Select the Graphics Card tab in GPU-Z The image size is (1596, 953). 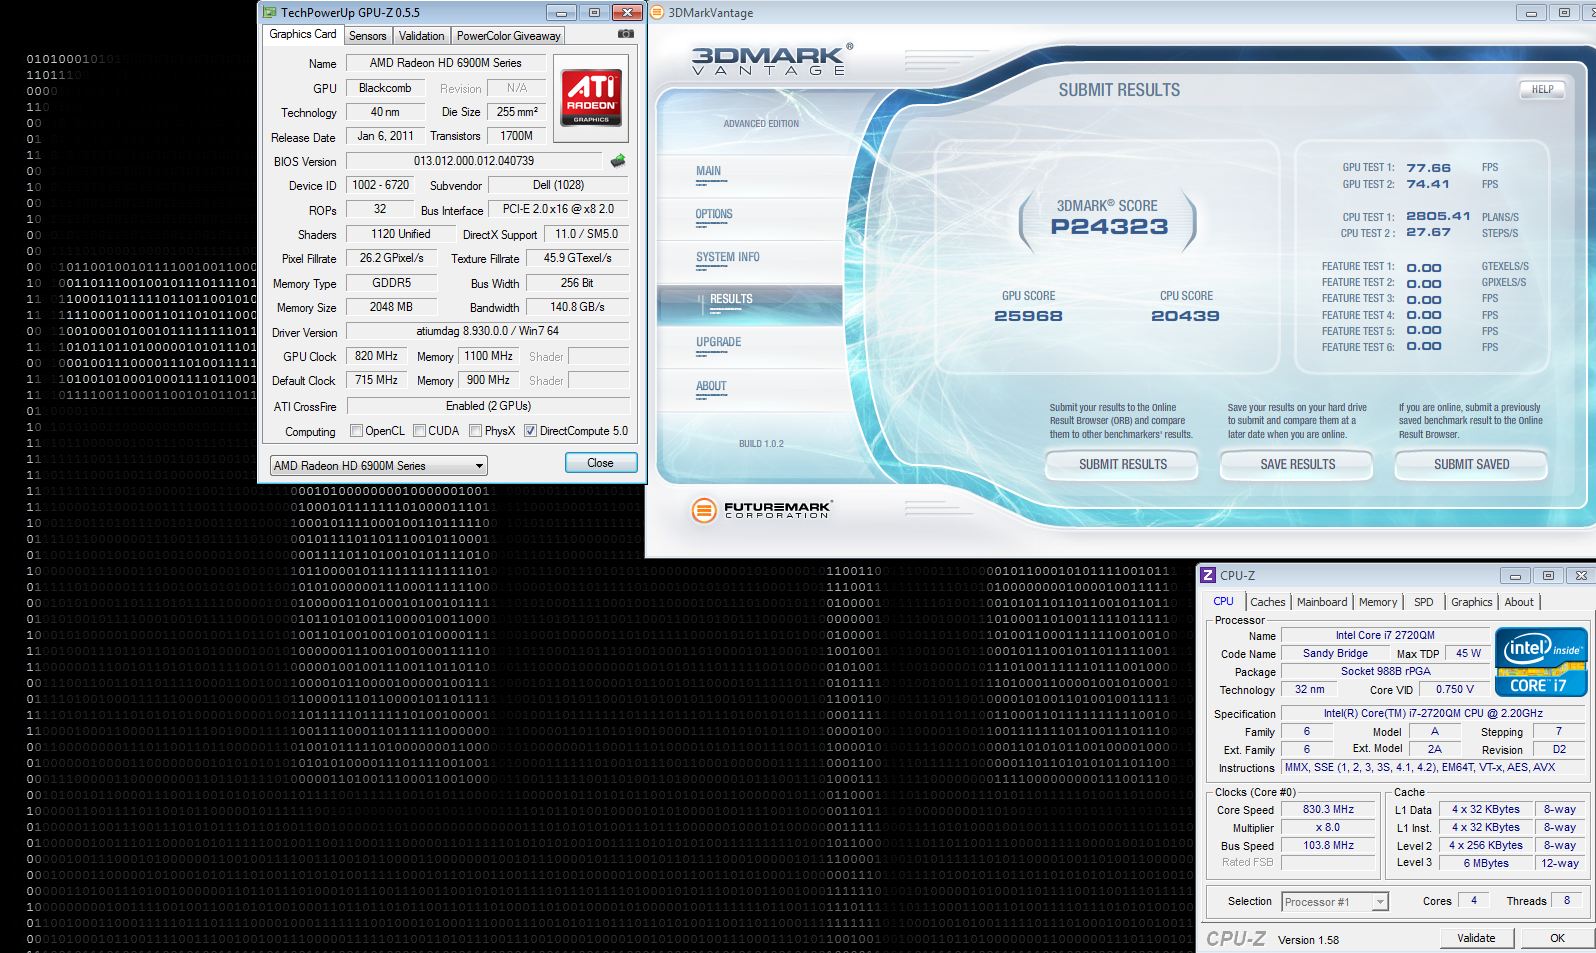[x=303, y=34]
